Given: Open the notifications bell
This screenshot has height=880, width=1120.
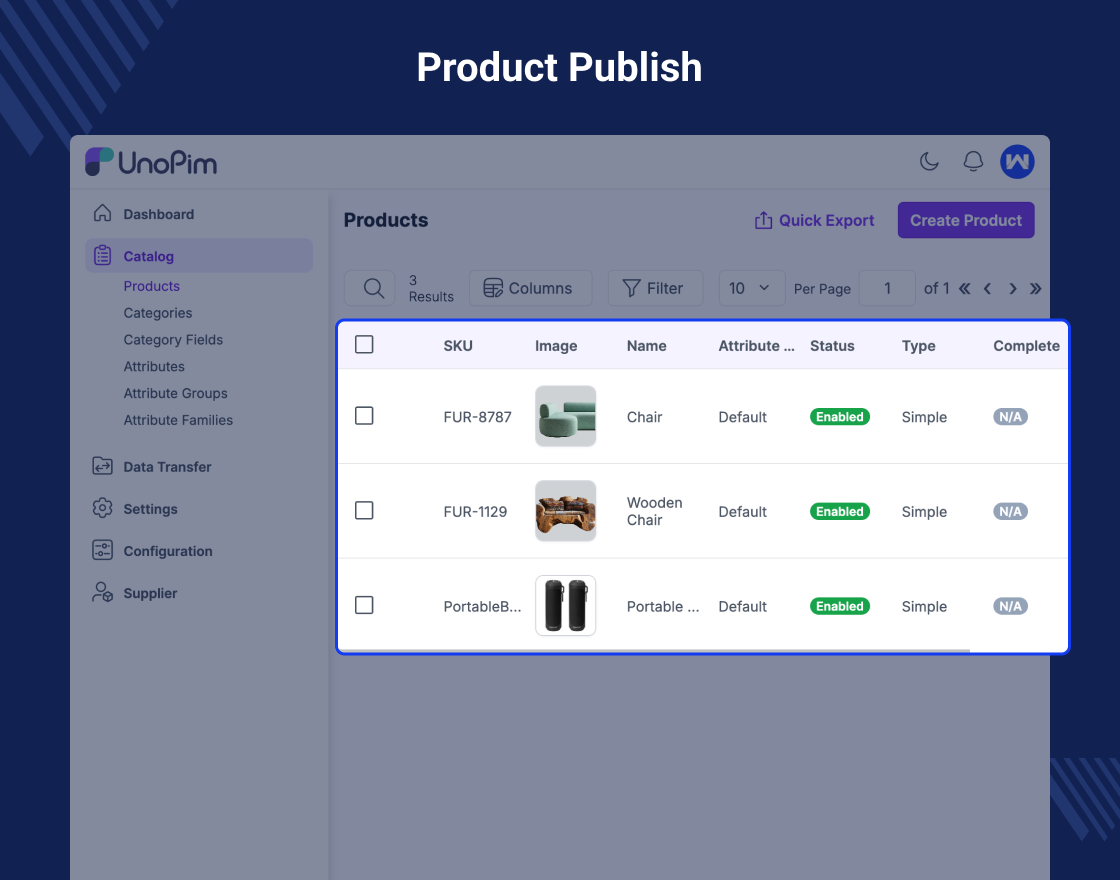Looking at the screenshot, I should coord(973,162).
